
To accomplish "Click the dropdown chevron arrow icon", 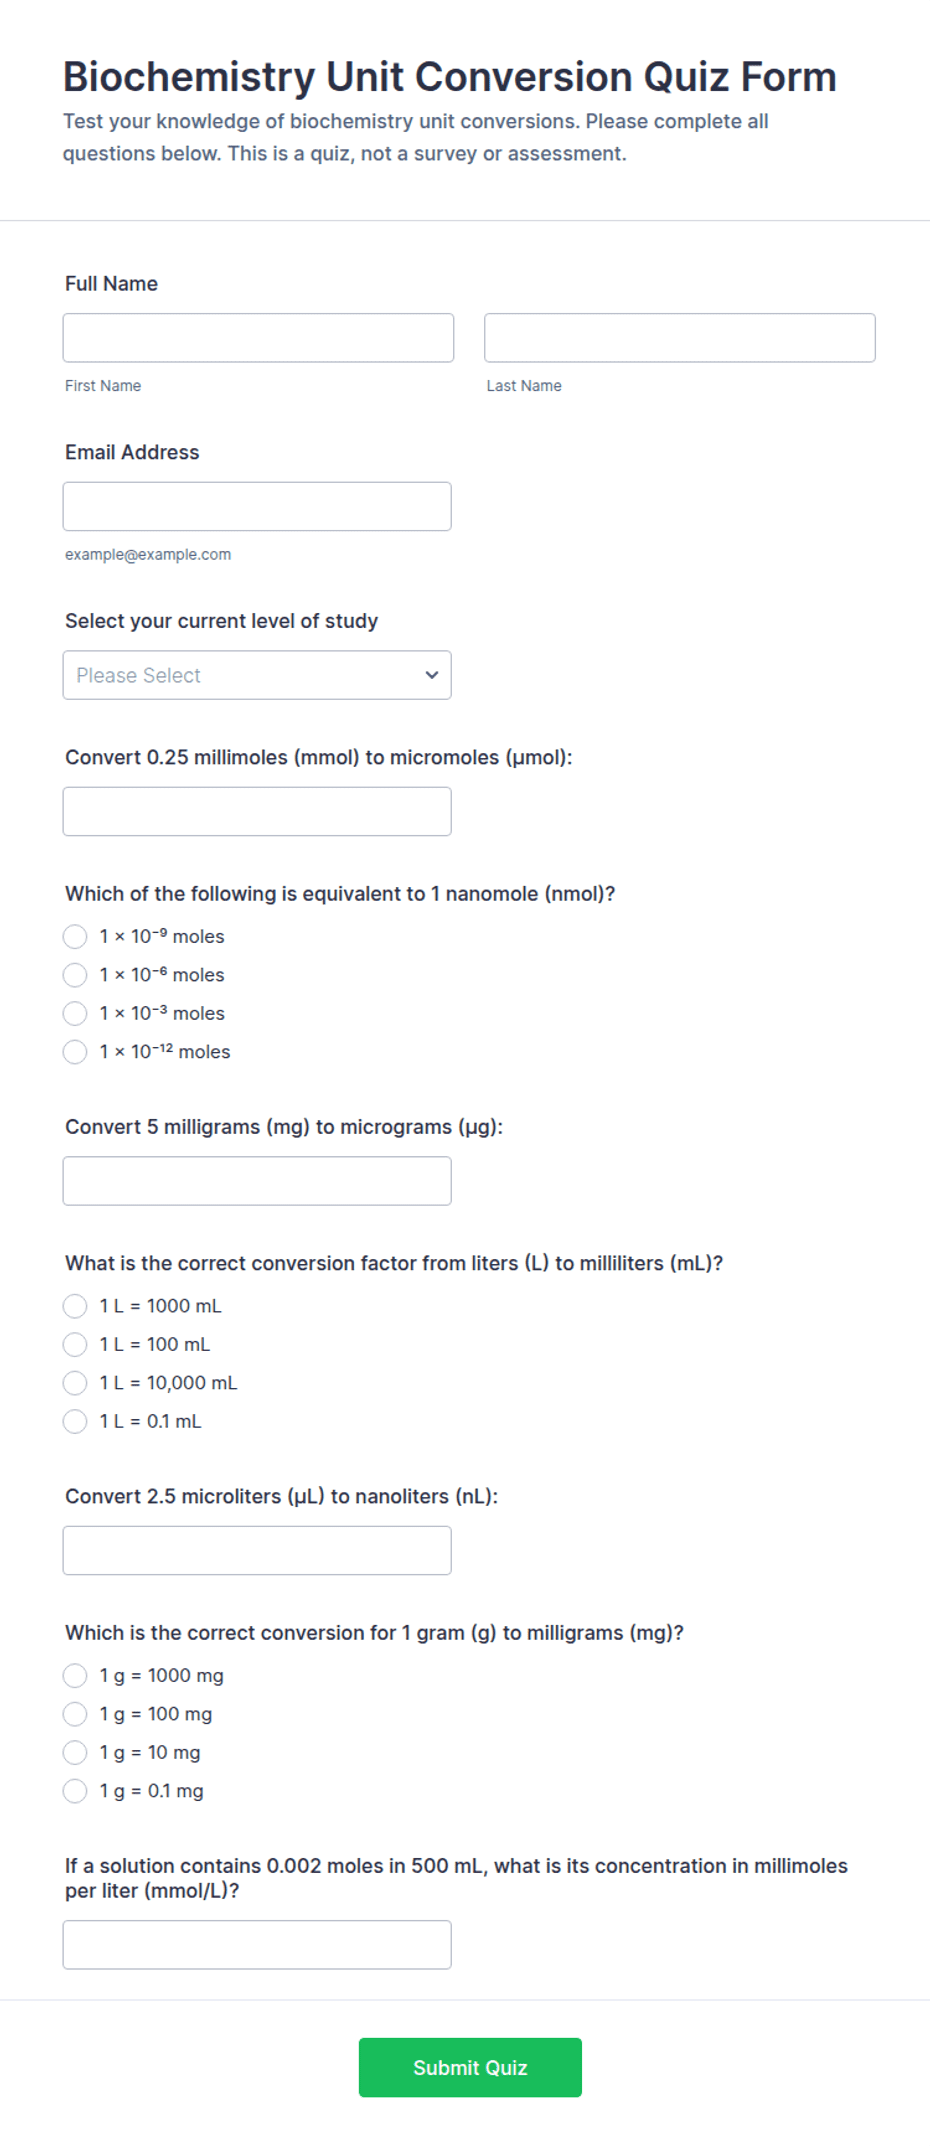I will [x=432, y=675].
